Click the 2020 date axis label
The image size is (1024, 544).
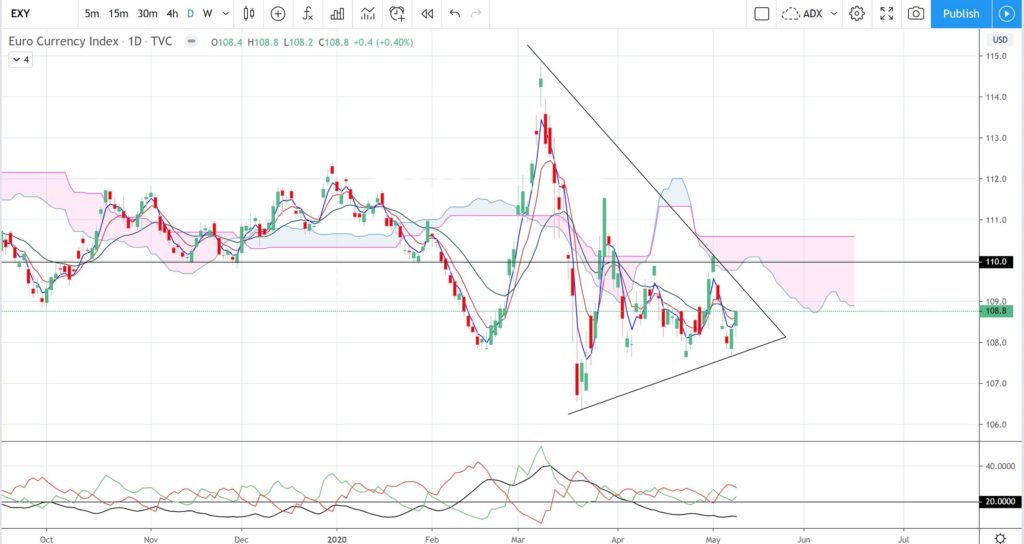coord(336,539)
